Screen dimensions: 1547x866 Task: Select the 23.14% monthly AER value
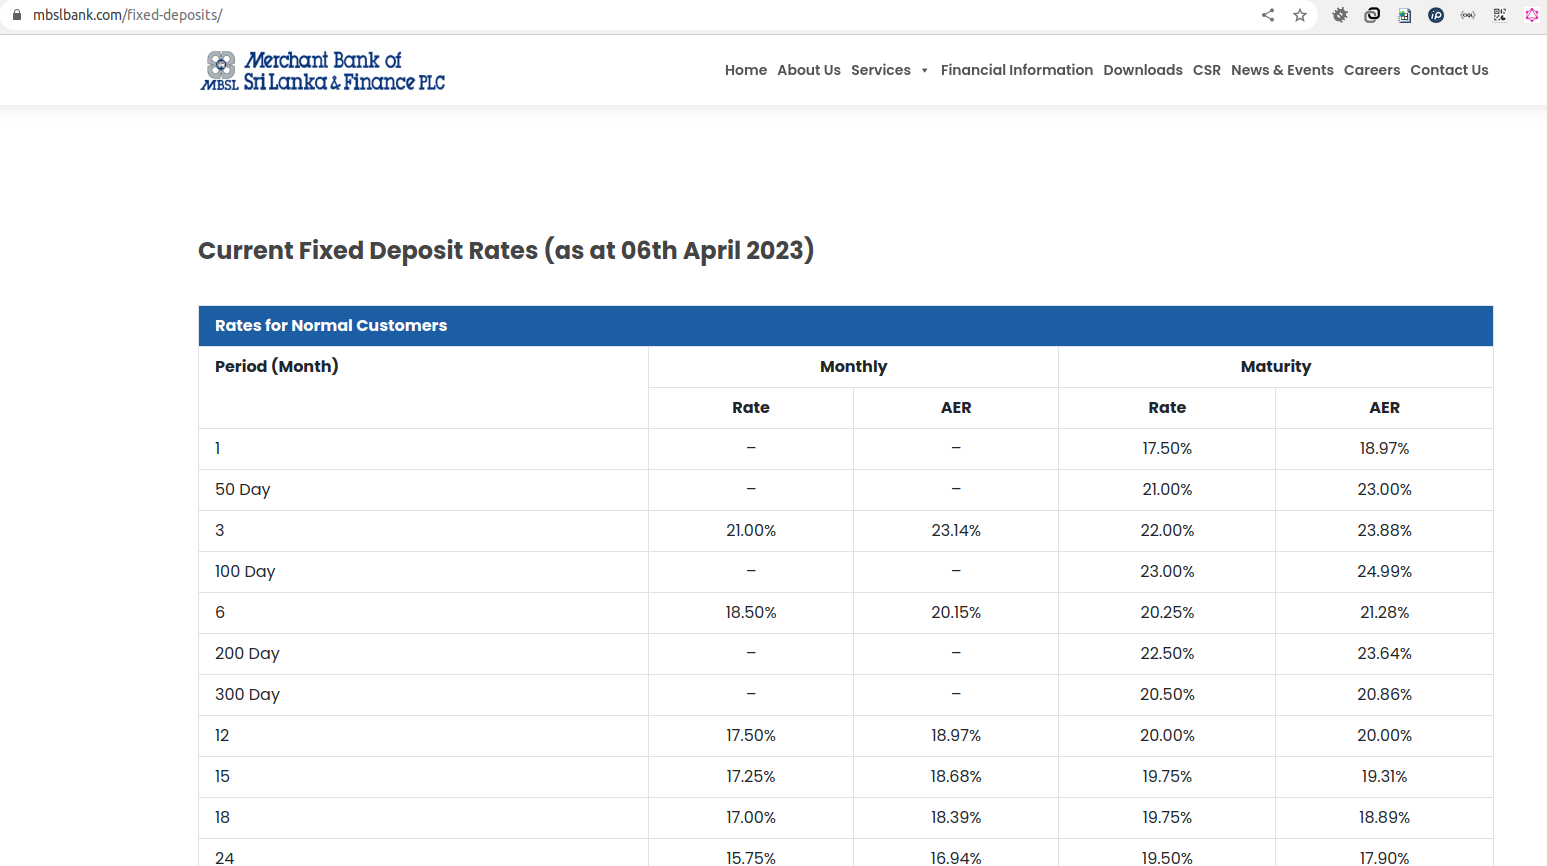[x=956, y=531]
